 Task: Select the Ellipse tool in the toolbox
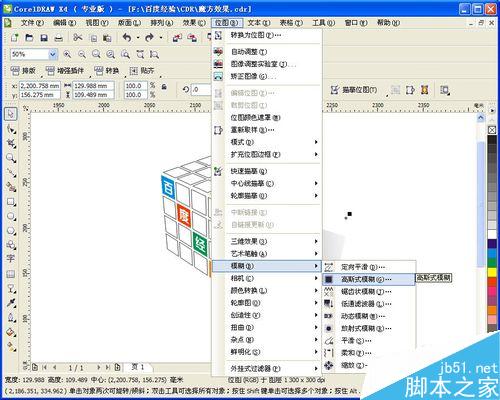click(11, 216)
